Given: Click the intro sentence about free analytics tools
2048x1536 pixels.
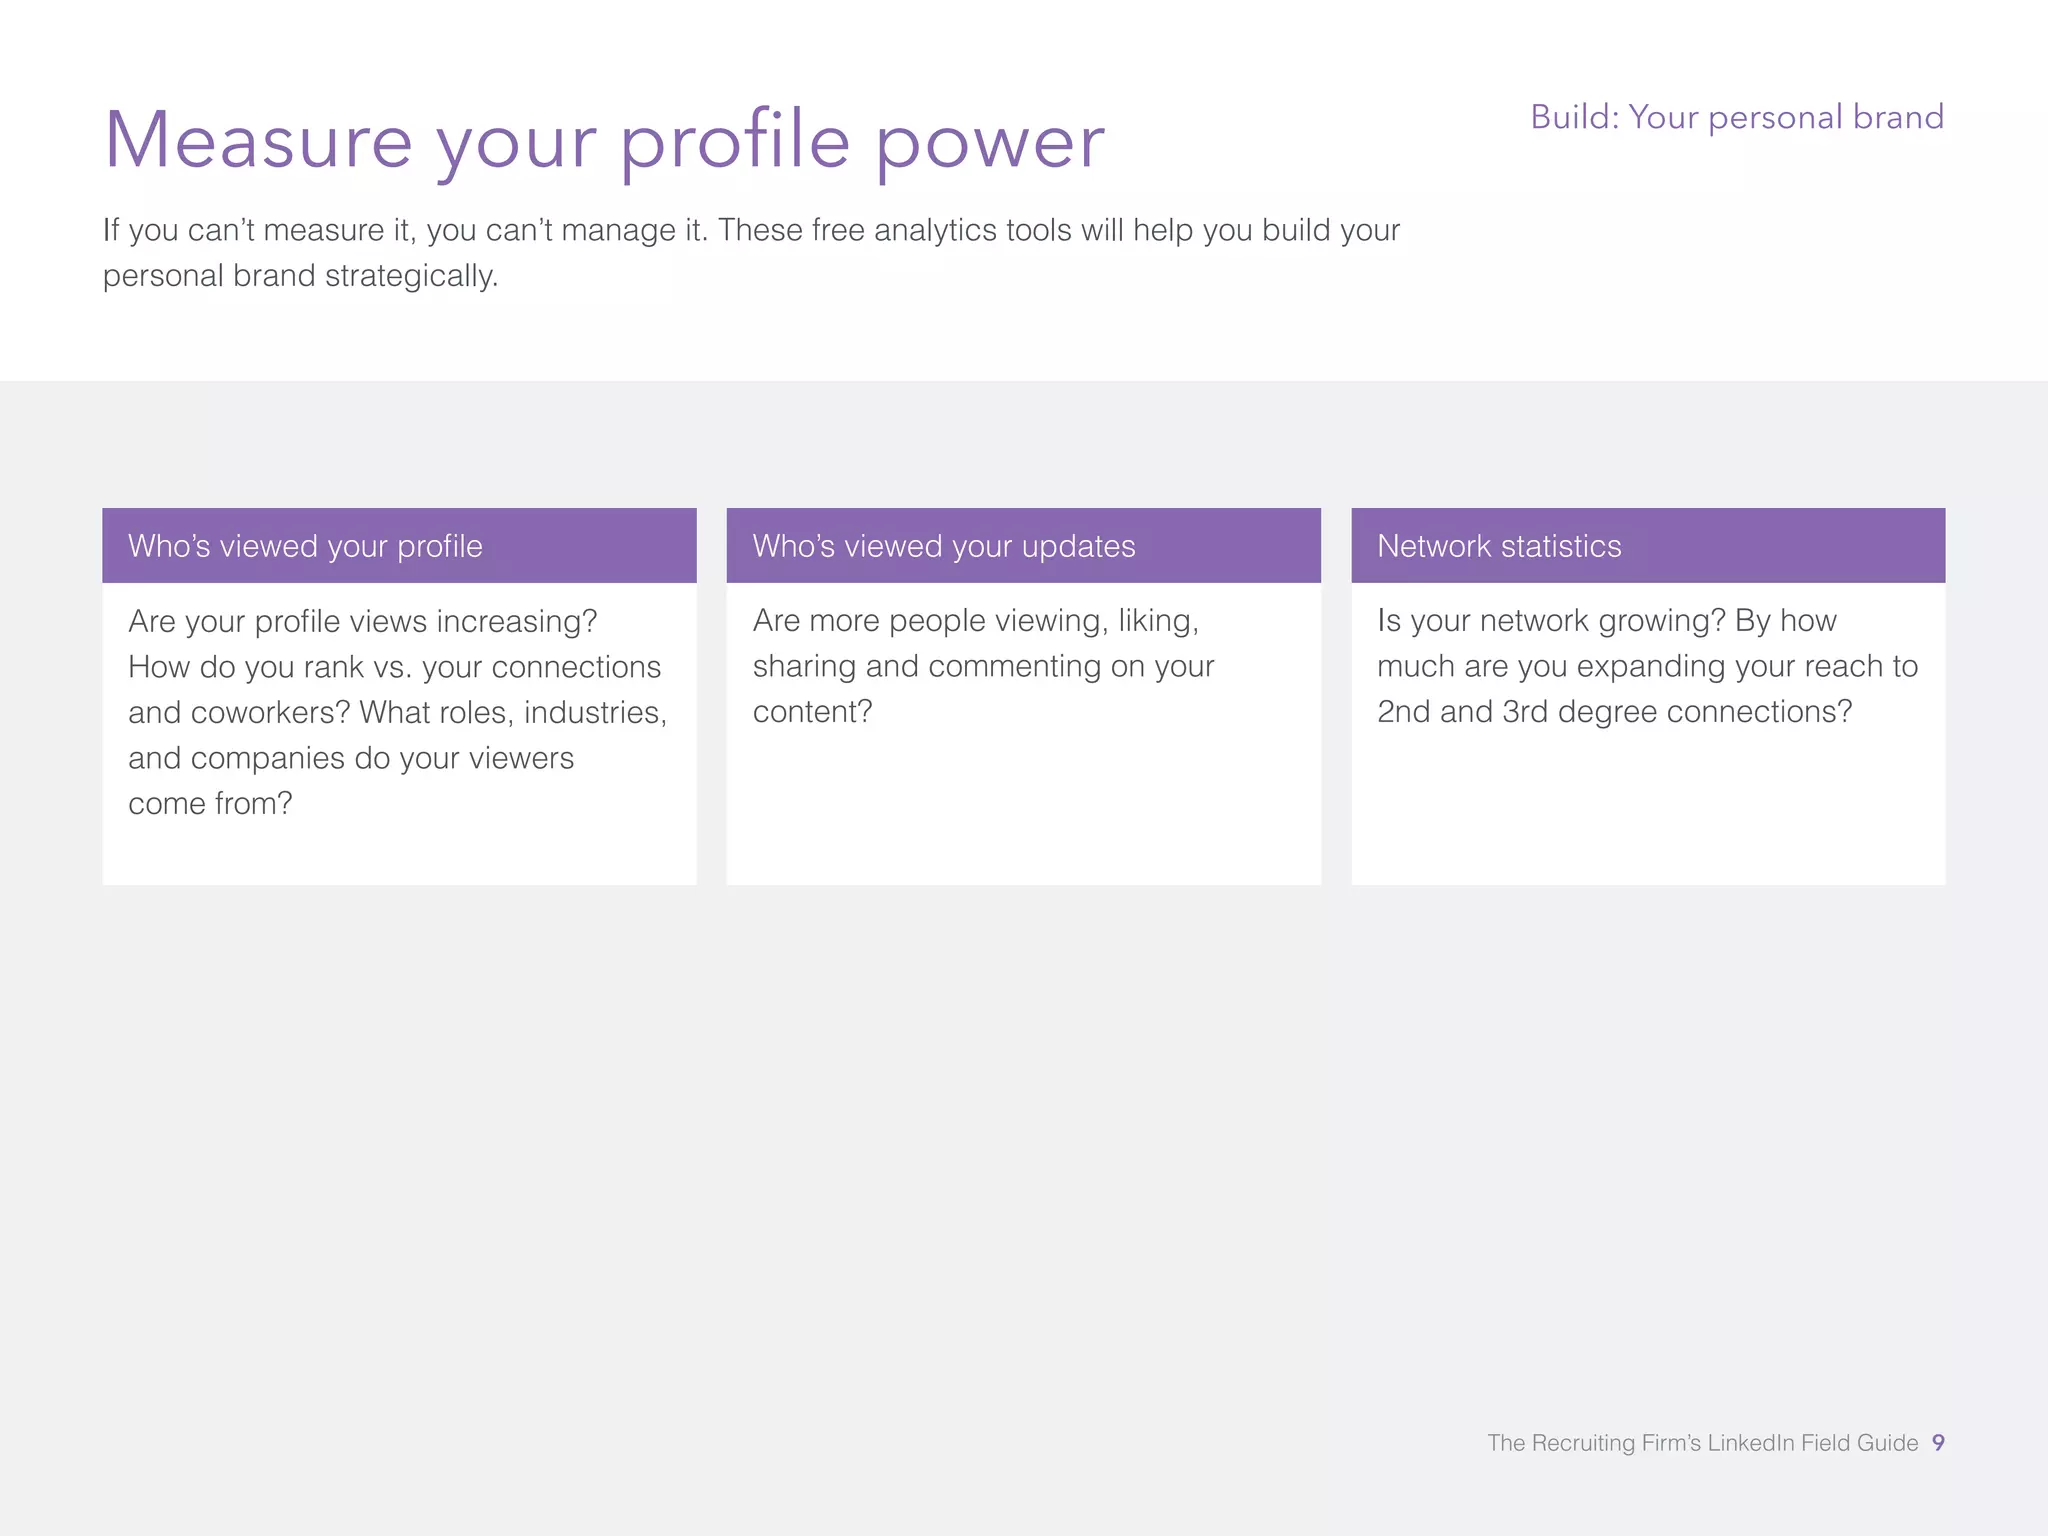Looking at the screenshot, I should pos(751,252).
